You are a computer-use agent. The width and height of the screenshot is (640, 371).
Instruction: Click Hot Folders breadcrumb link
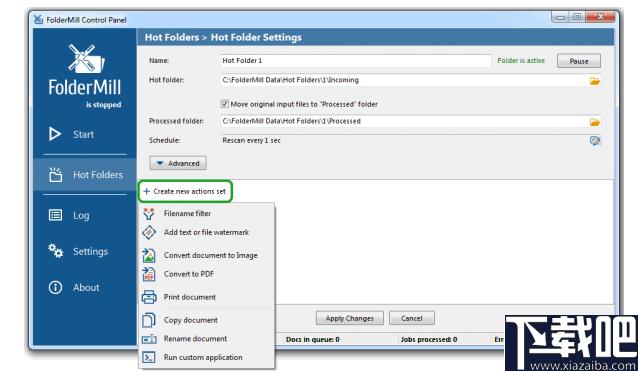[x=172, y=37]
